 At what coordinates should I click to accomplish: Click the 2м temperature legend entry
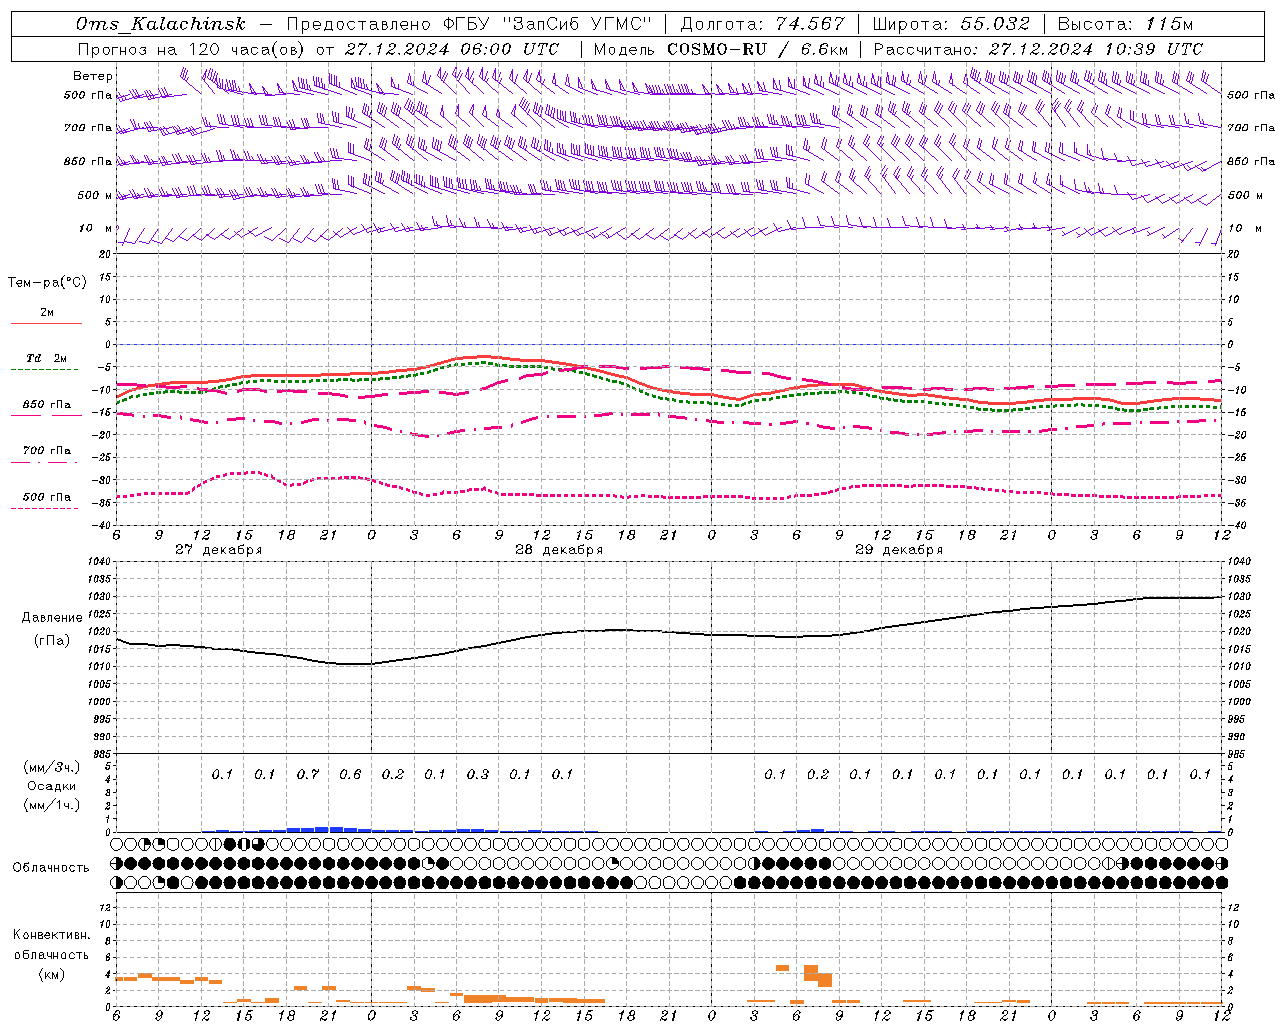(x=47, y=312)
